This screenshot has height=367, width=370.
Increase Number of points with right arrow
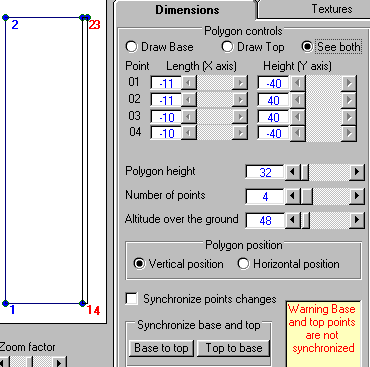[x=357, y=196]
